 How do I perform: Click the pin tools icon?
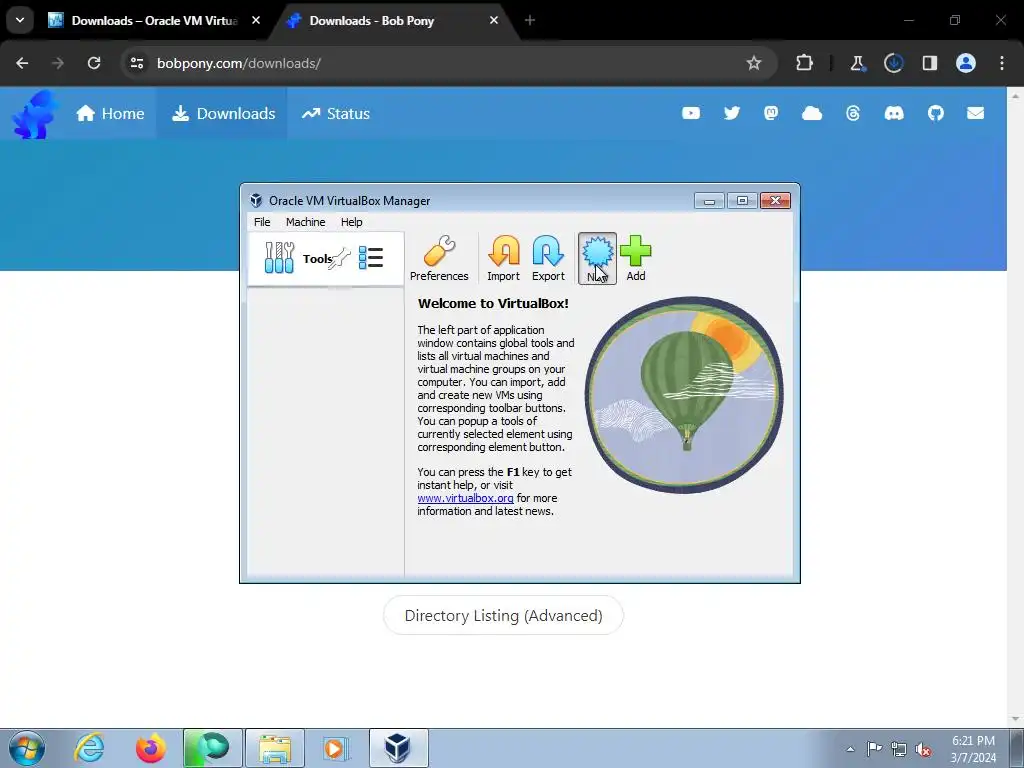(x=340, y=259)
